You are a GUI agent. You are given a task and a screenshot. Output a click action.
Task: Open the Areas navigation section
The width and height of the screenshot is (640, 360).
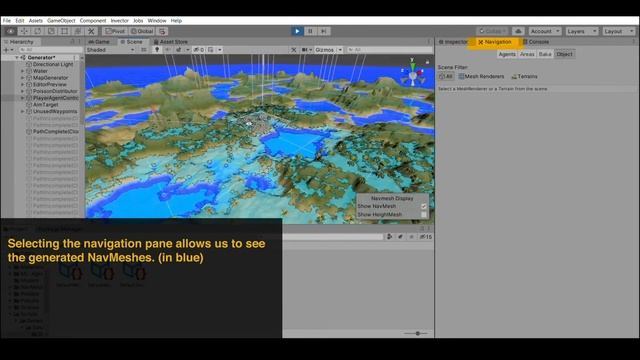(x=527, y=54)
